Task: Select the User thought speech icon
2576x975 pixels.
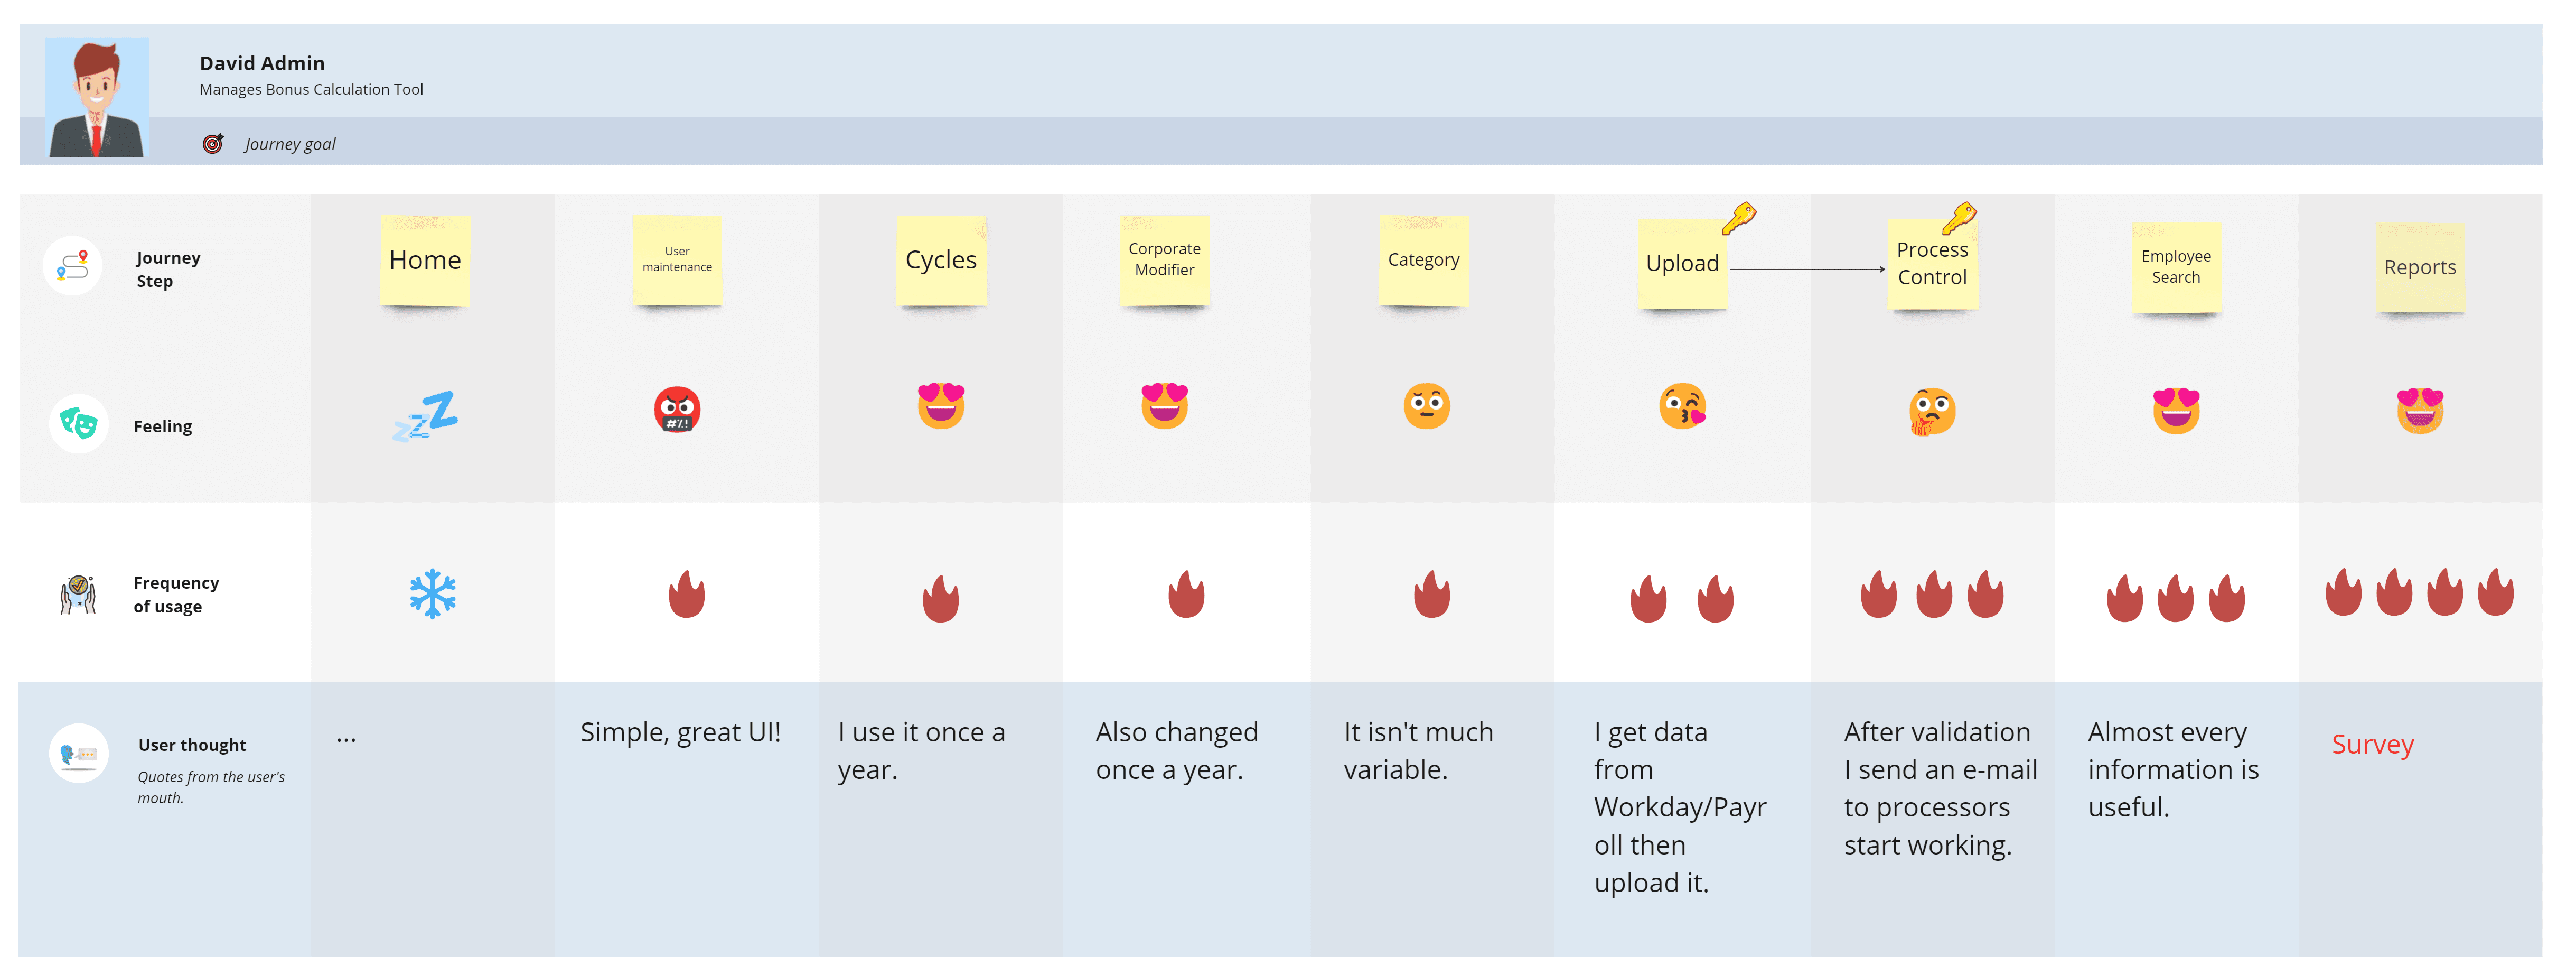Action: [78, 753]
